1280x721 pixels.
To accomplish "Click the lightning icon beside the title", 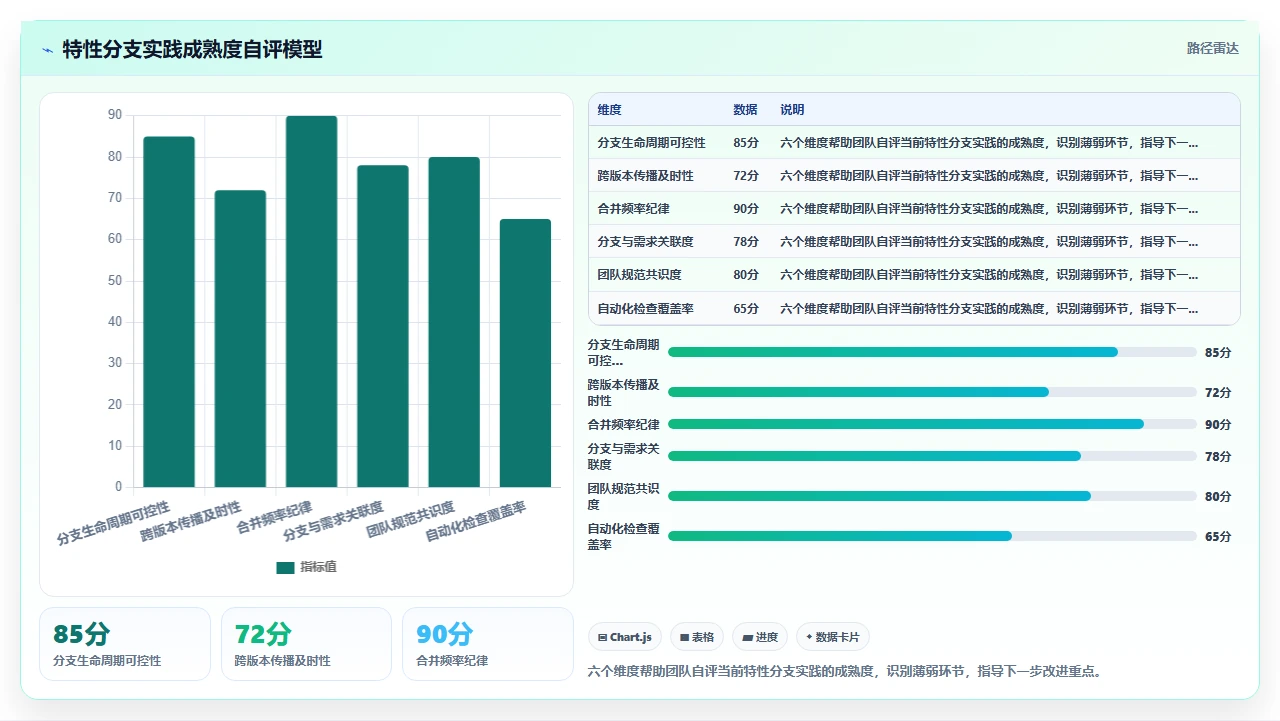I will (x=47, y=49).
